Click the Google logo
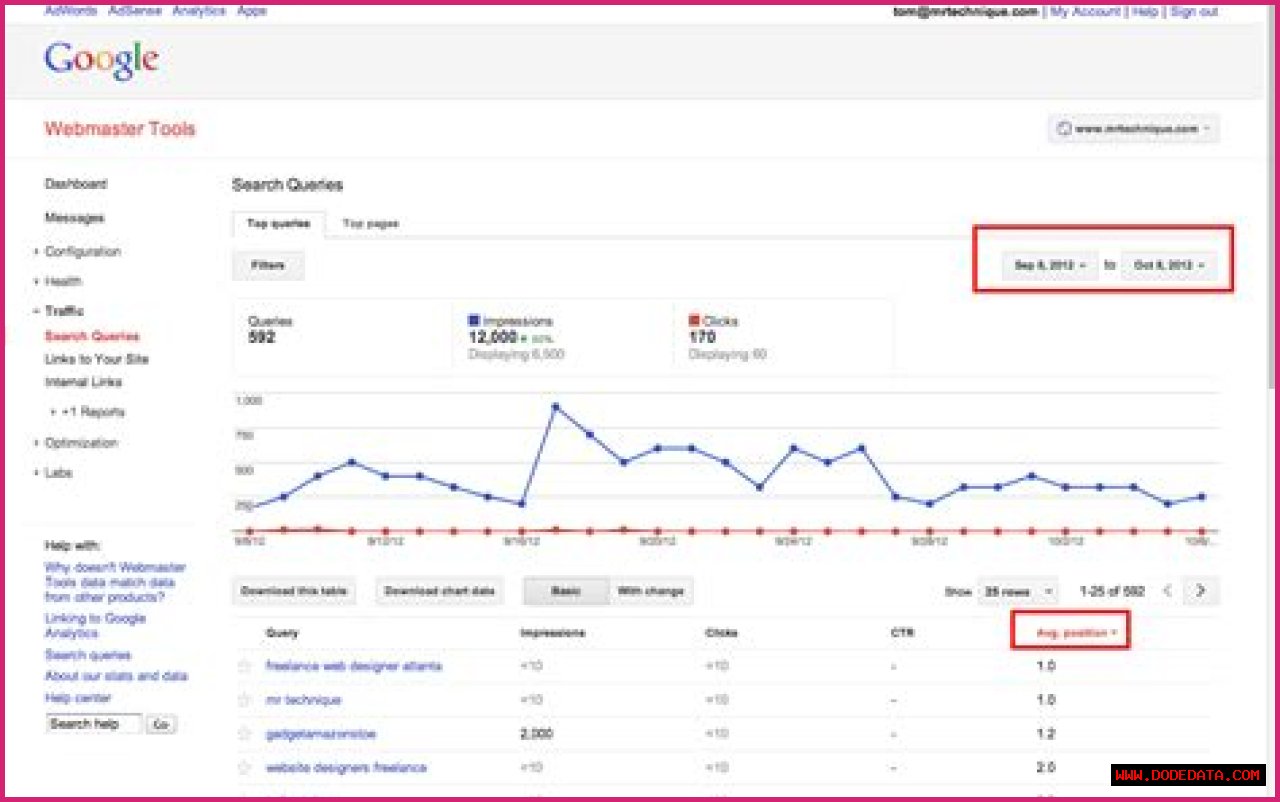Viewport: 1280px width, 802px height. coord(101,60)
